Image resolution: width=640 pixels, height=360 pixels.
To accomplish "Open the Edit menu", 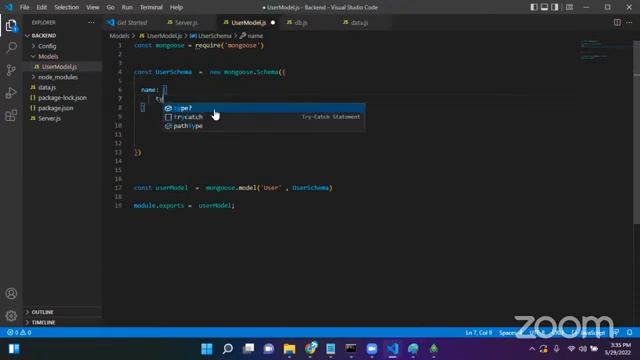I will [x=42, y=7].
